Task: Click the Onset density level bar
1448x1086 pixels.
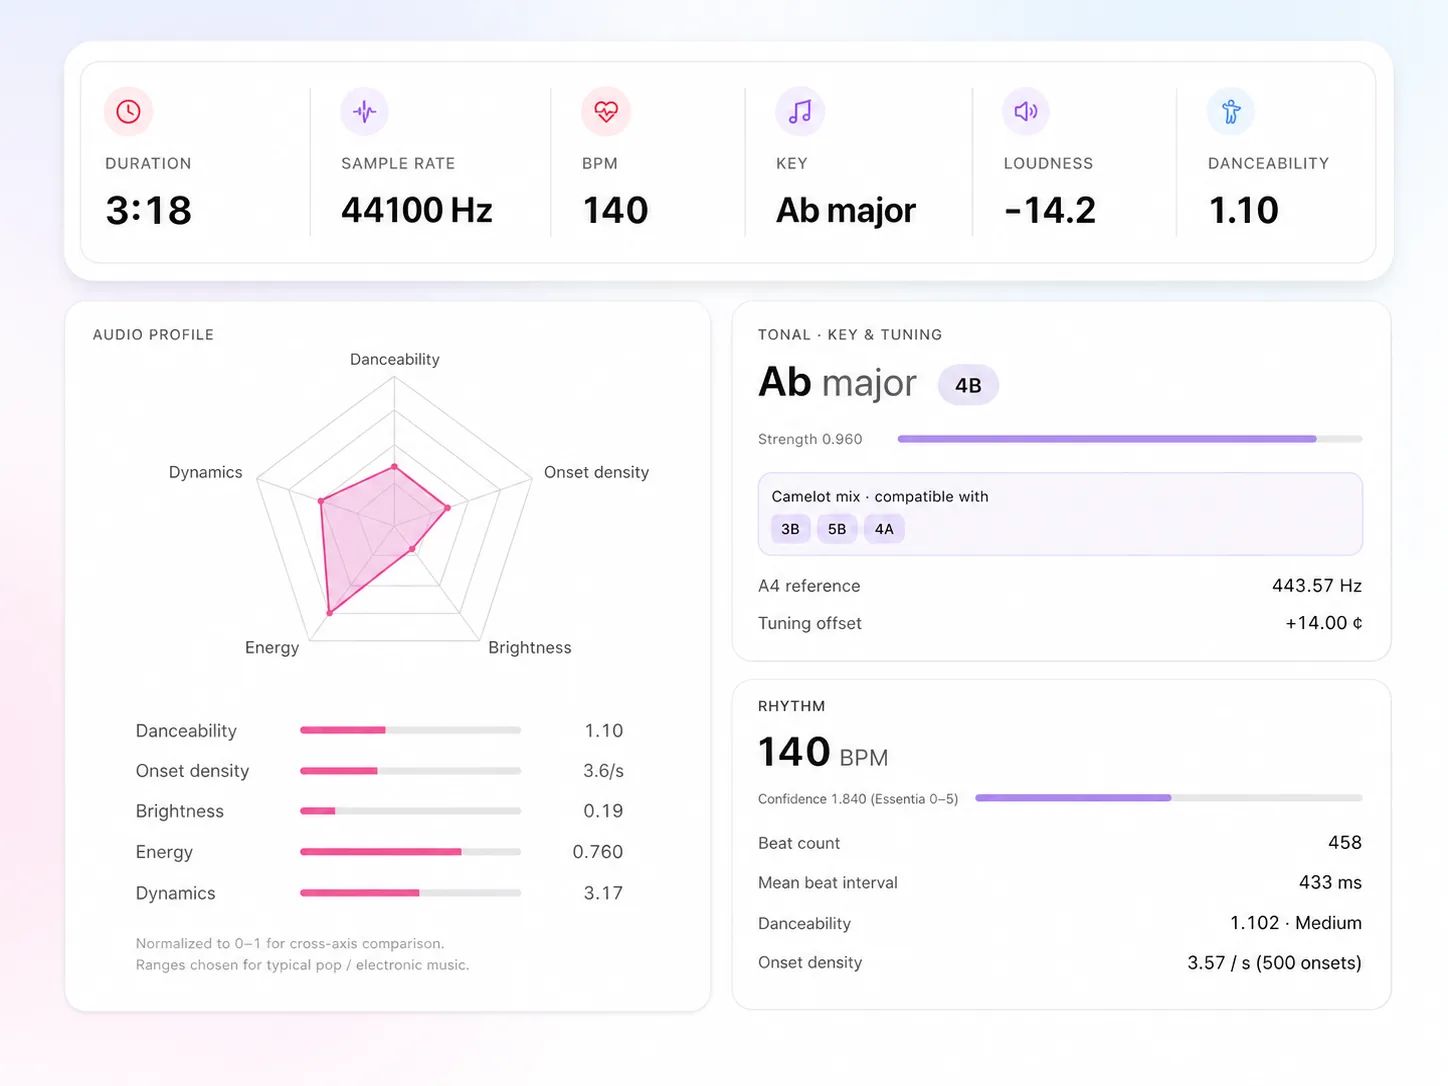Action: (410, 771)
